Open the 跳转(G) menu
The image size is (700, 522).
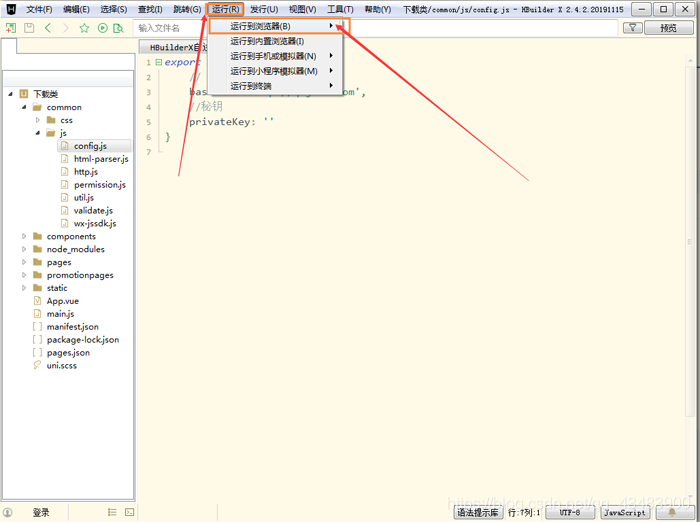point(187,9)
